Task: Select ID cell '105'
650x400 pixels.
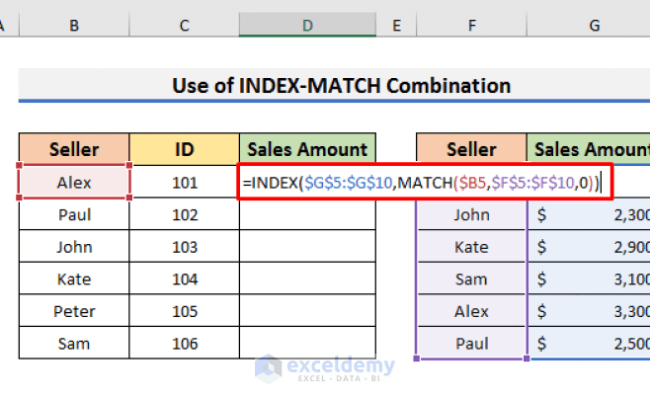Action: 184,311
